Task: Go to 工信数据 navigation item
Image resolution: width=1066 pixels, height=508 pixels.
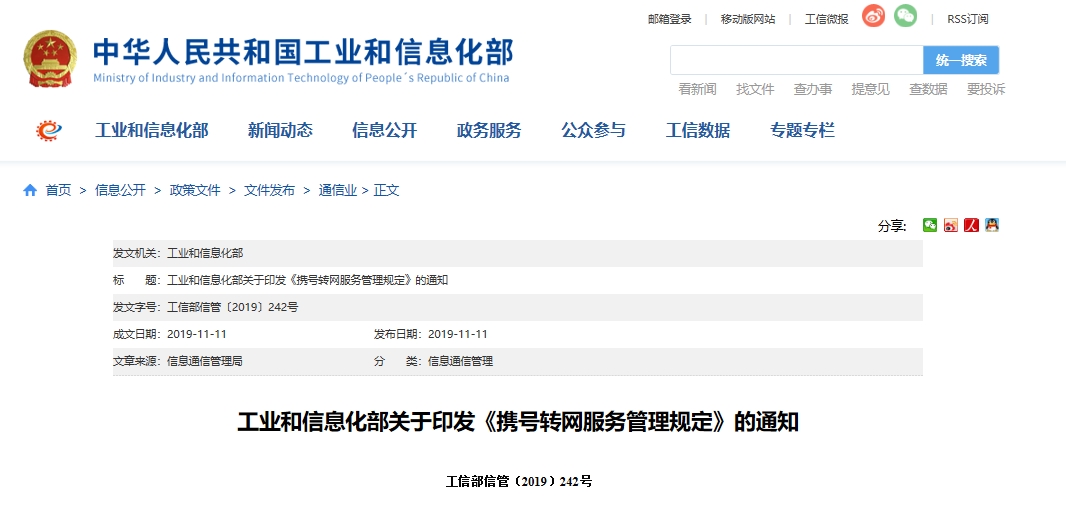Action: tap(698, 130)
